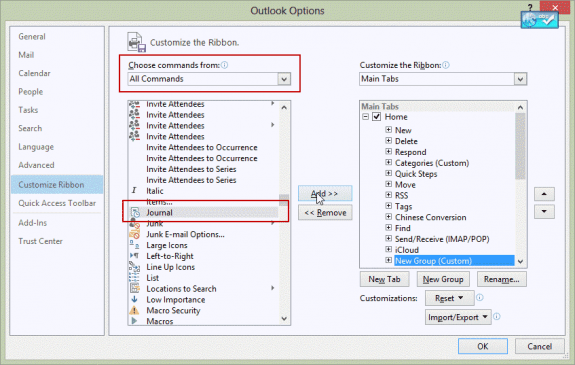Move selected item down with arrow button
This screenshot has height=365, width=575.
tap(544, 211)
